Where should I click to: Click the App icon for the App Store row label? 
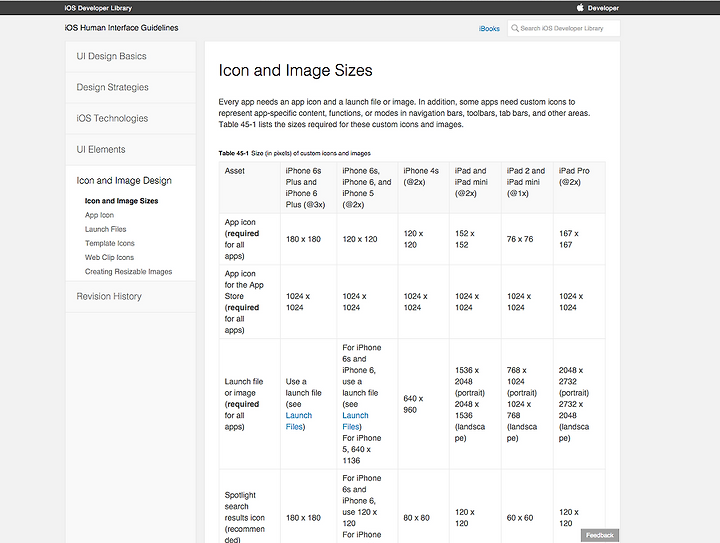click(250, 302)
